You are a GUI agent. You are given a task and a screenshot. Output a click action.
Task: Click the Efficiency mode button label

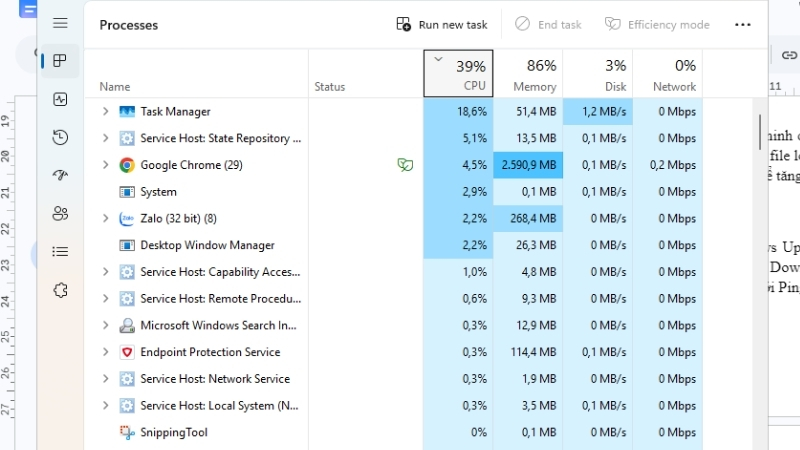[669, 24]
